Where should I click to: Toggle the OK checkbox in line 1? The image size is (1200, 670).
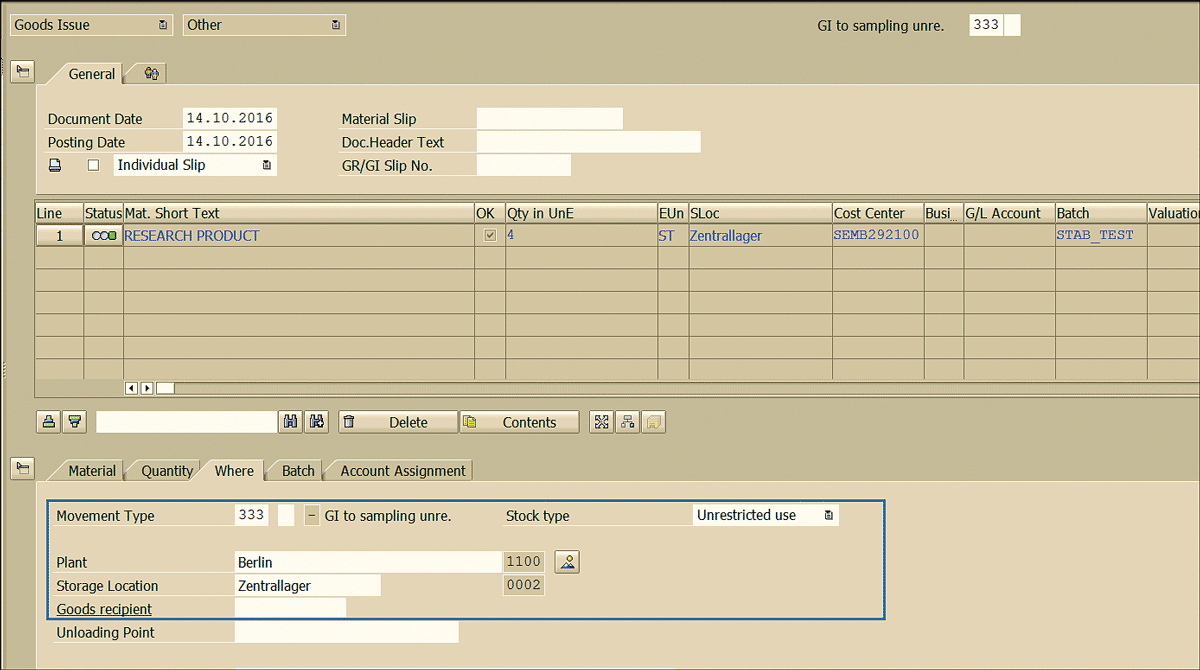tap(489, 236)
